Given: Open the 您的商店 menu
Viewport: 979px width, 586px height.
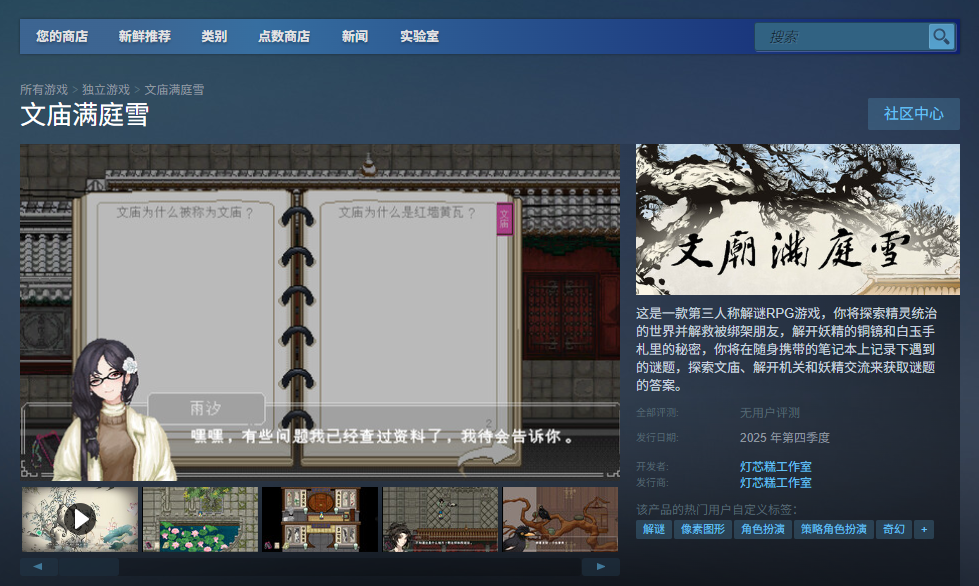Looking at the screenshot, I should (62, 37).
